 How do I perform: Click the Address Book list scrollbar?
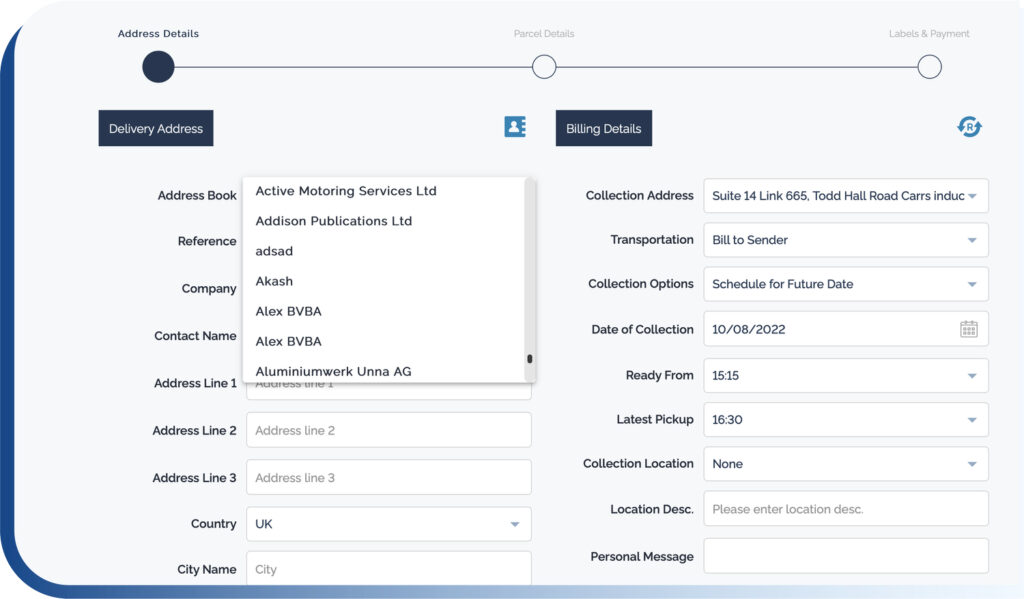coord(530,358)
